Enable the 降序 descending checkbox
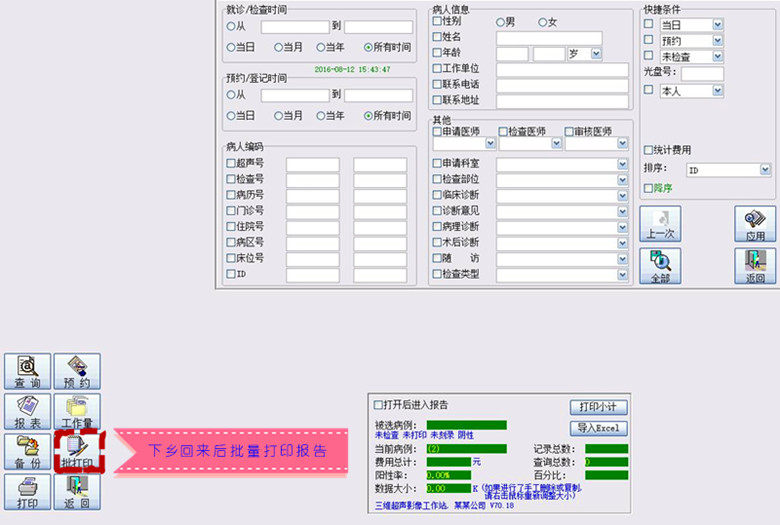780x525 pixels. click(x=648, y=188)
